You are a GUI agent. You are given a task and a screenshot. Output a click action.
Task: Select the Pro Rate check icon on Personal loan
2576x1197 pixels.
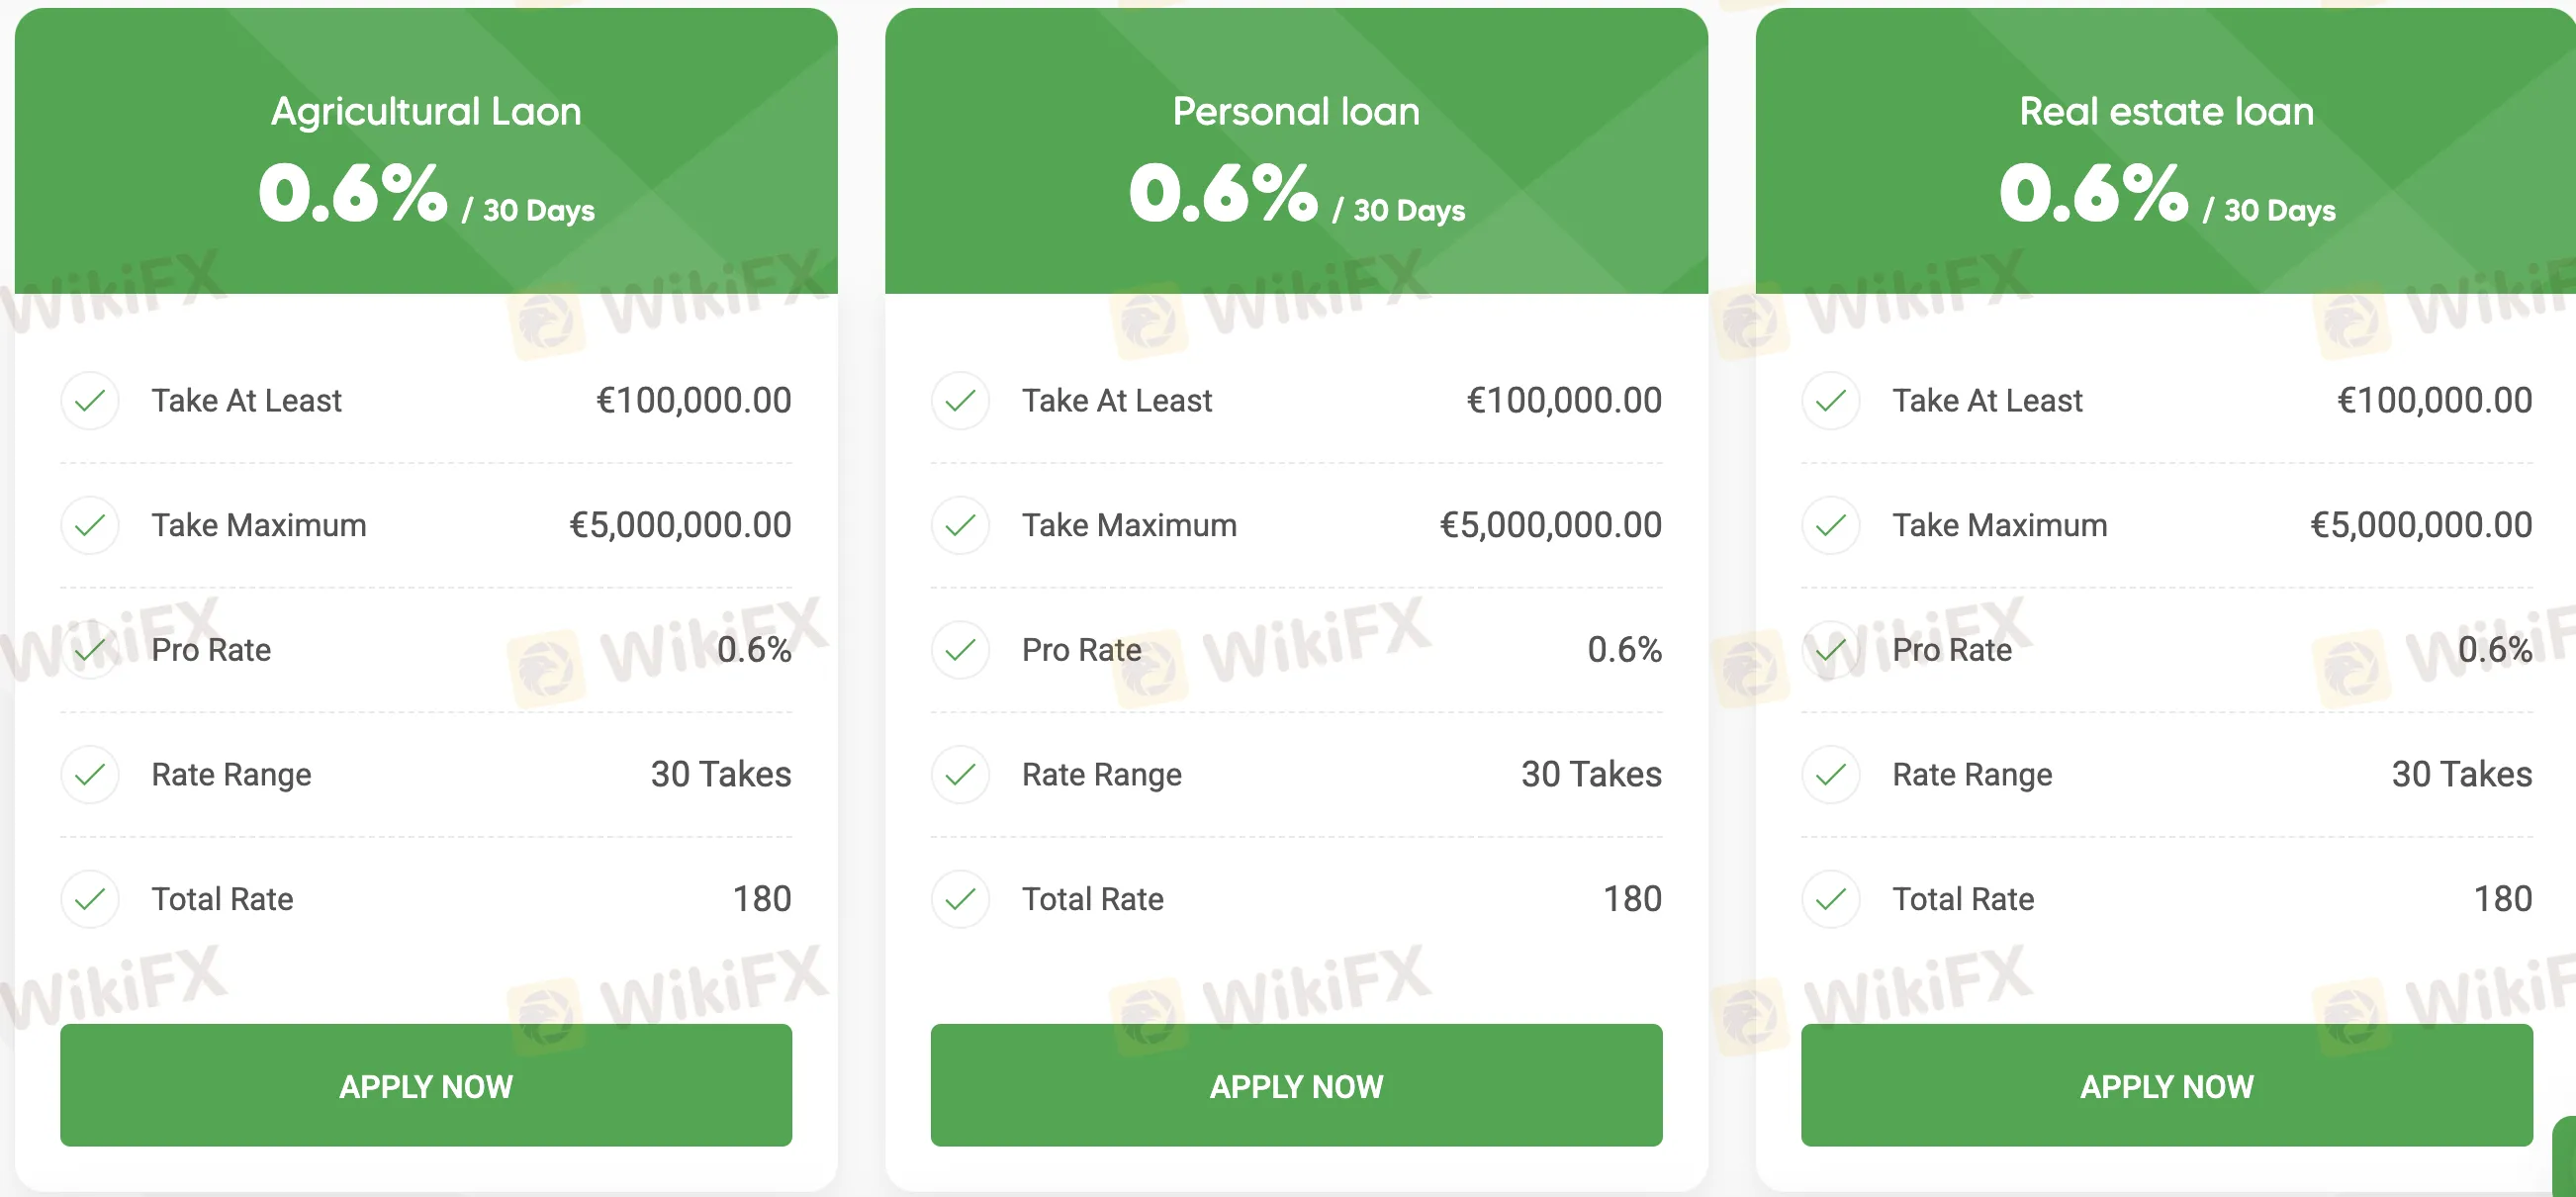click(960, 649)
